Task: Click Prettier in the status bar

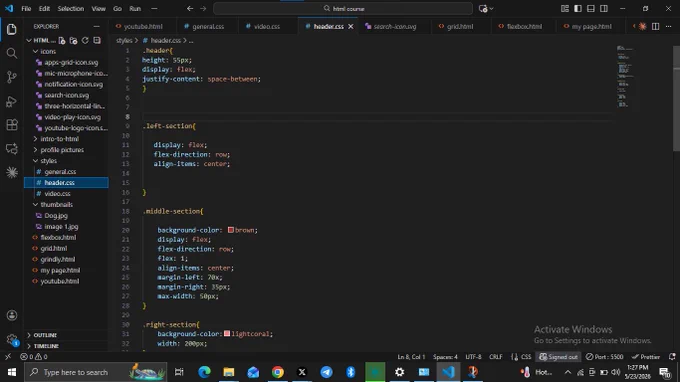Action: pos(646,357)
